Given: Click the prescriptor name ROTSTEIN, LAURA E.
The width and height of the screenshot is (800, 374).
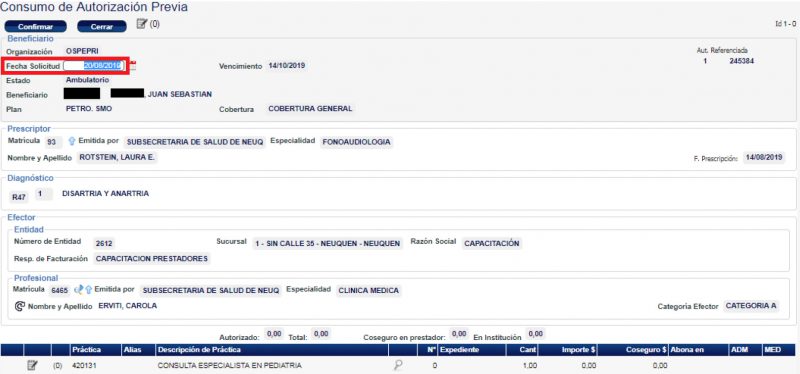Looking at the screenshot, I should (117, 158).
